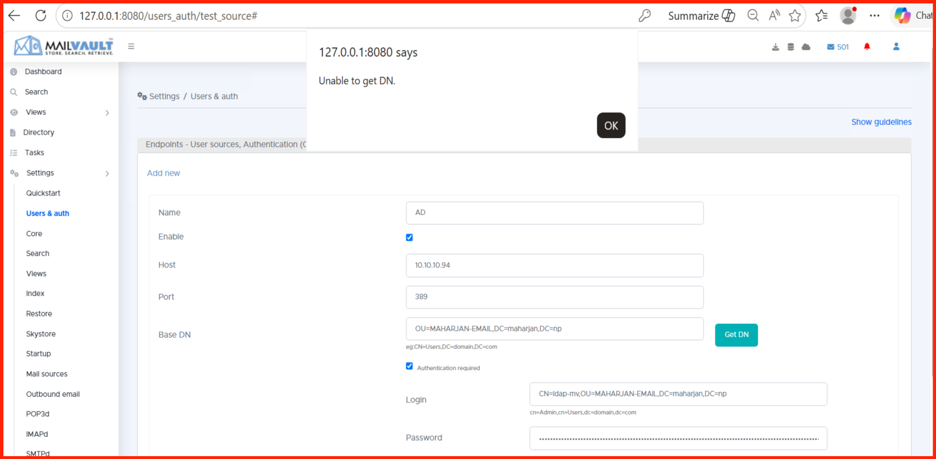936x459 pixels.
Task: Open the user account icon in header
Action: coord(896,47)
